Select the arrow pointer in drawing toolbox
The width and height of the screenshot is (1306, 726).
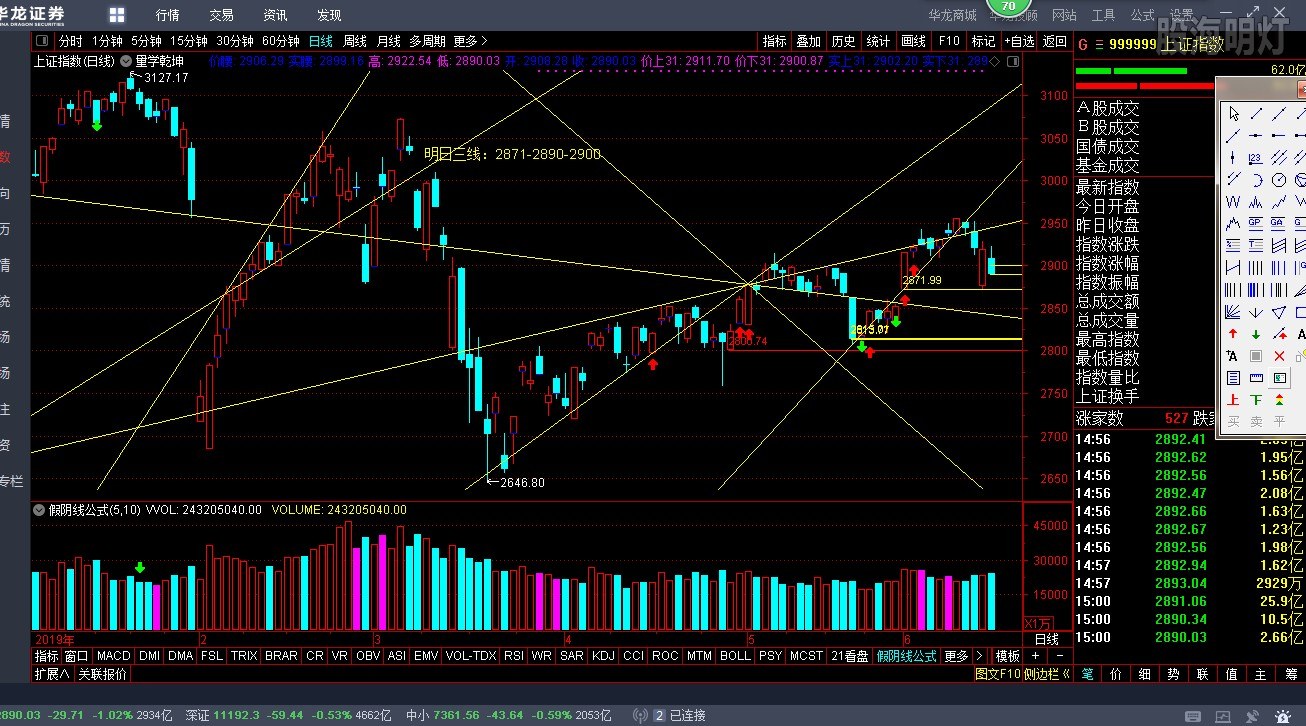tap(1234, 113)
